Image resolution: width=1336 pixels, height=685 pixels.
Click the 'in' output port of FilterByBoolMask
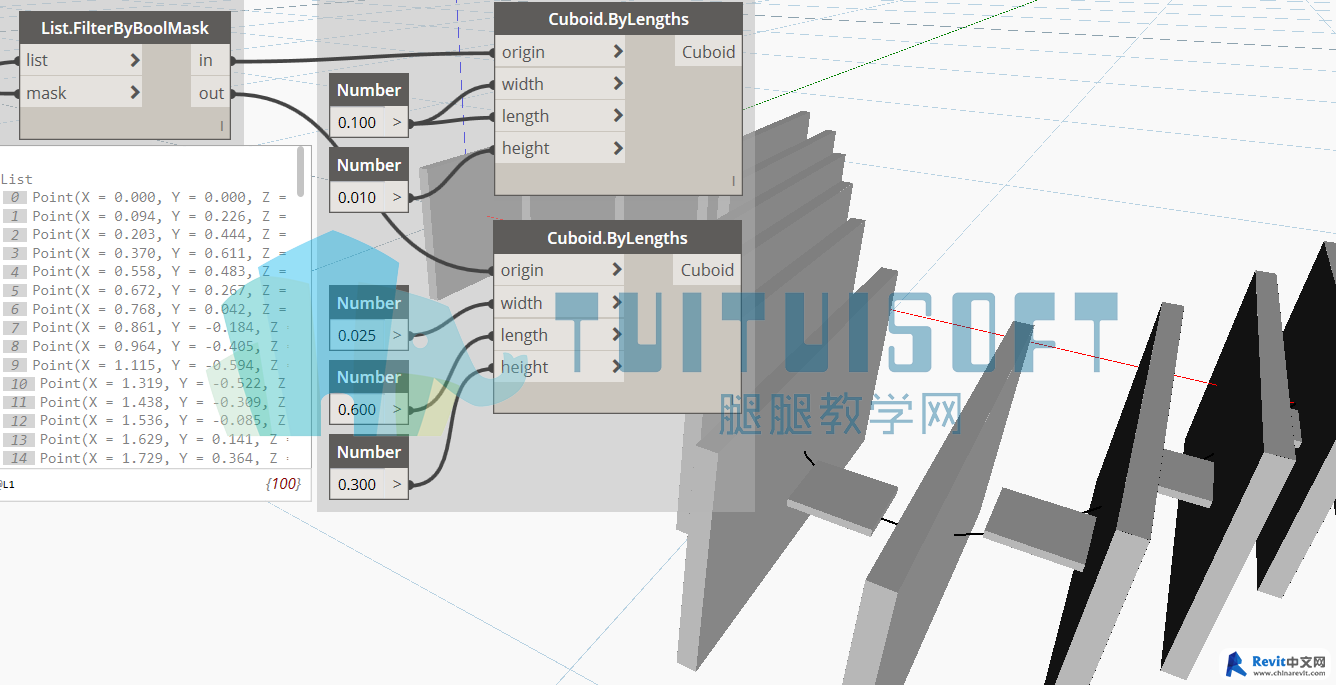click(x=206, y=61)
